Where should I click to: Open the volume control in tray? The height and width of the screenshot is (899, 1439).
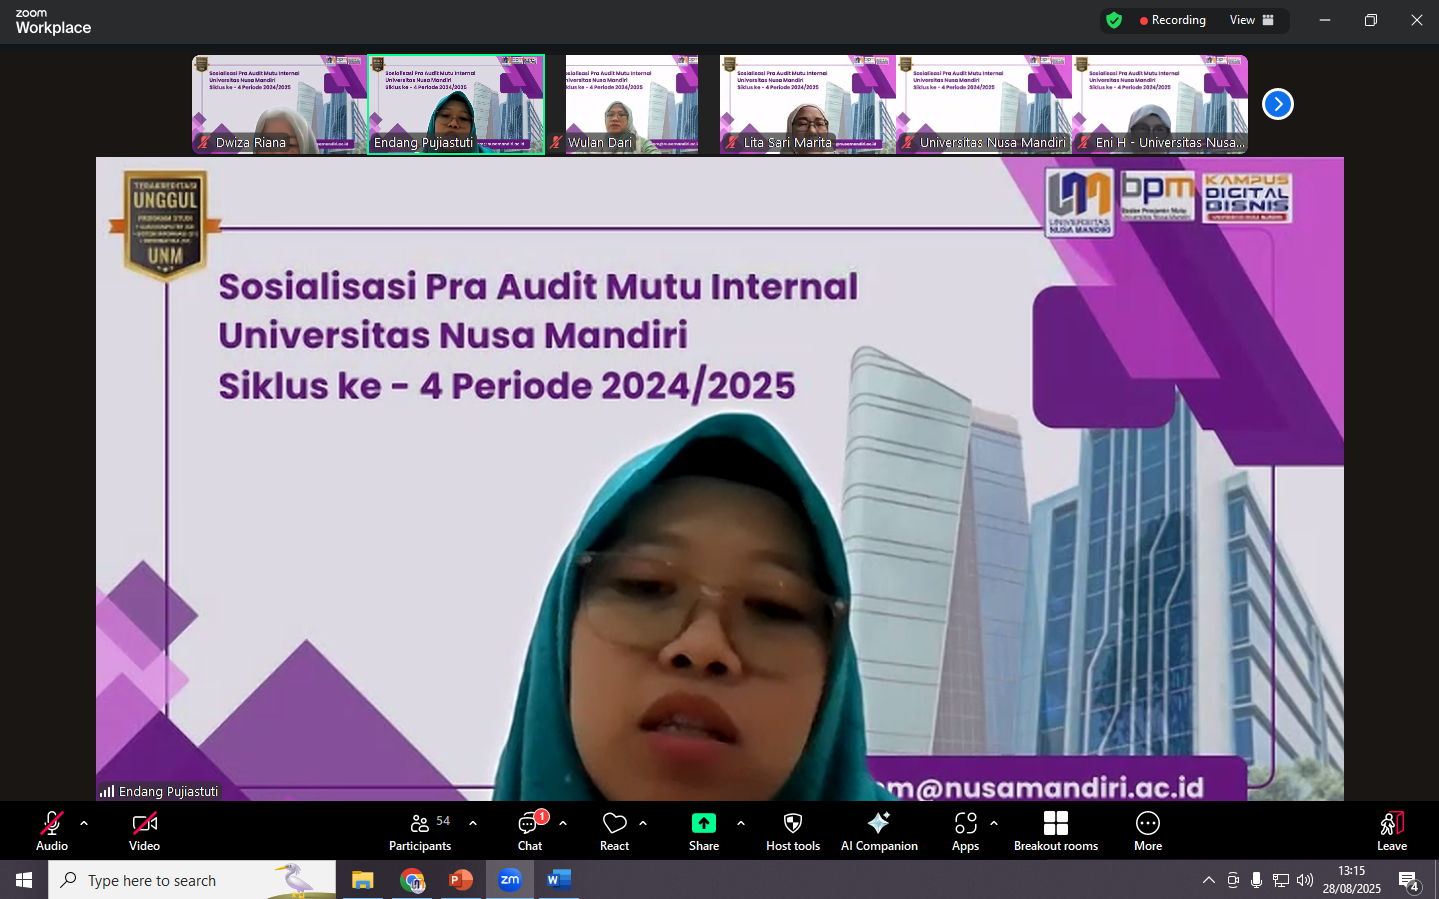1305,880
